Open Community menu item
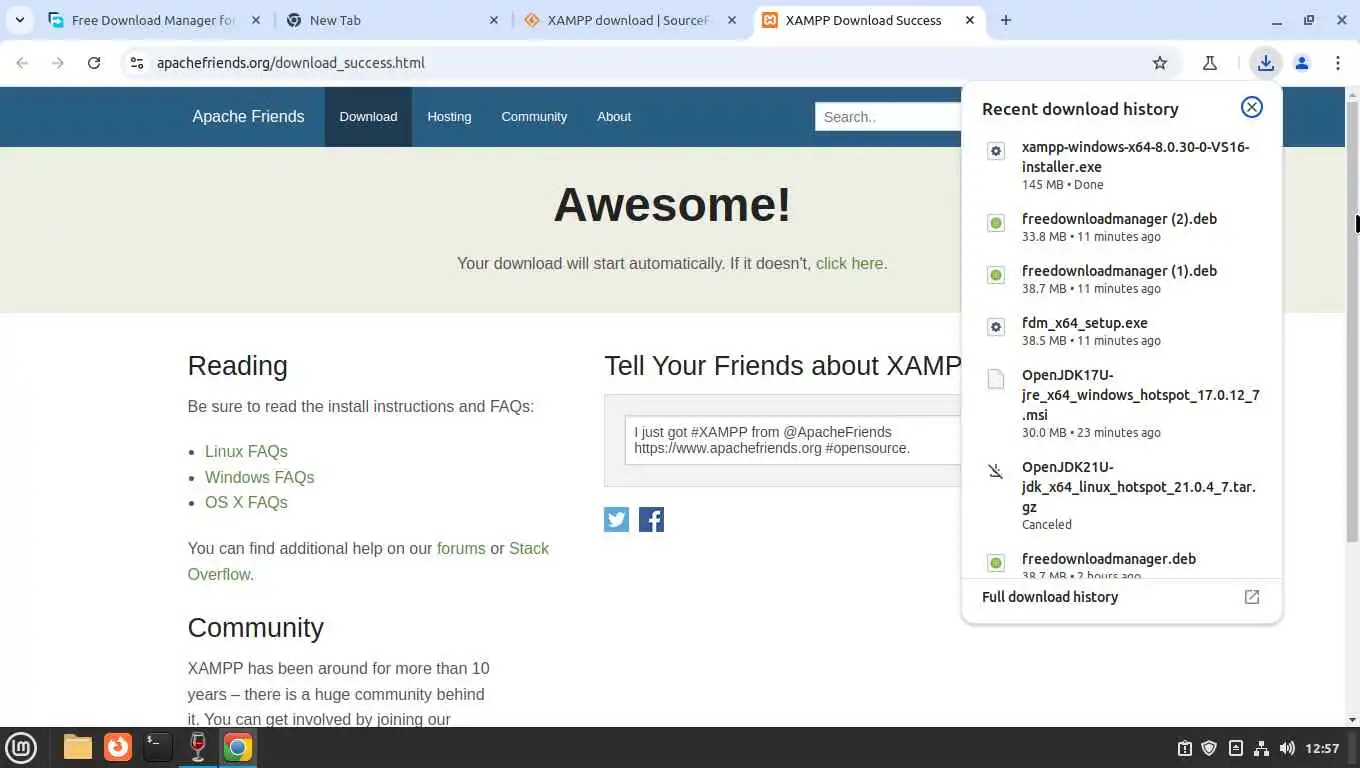The width and height of the screenshot is (1360, 768). pyautogui.click(x=534, y=117)
